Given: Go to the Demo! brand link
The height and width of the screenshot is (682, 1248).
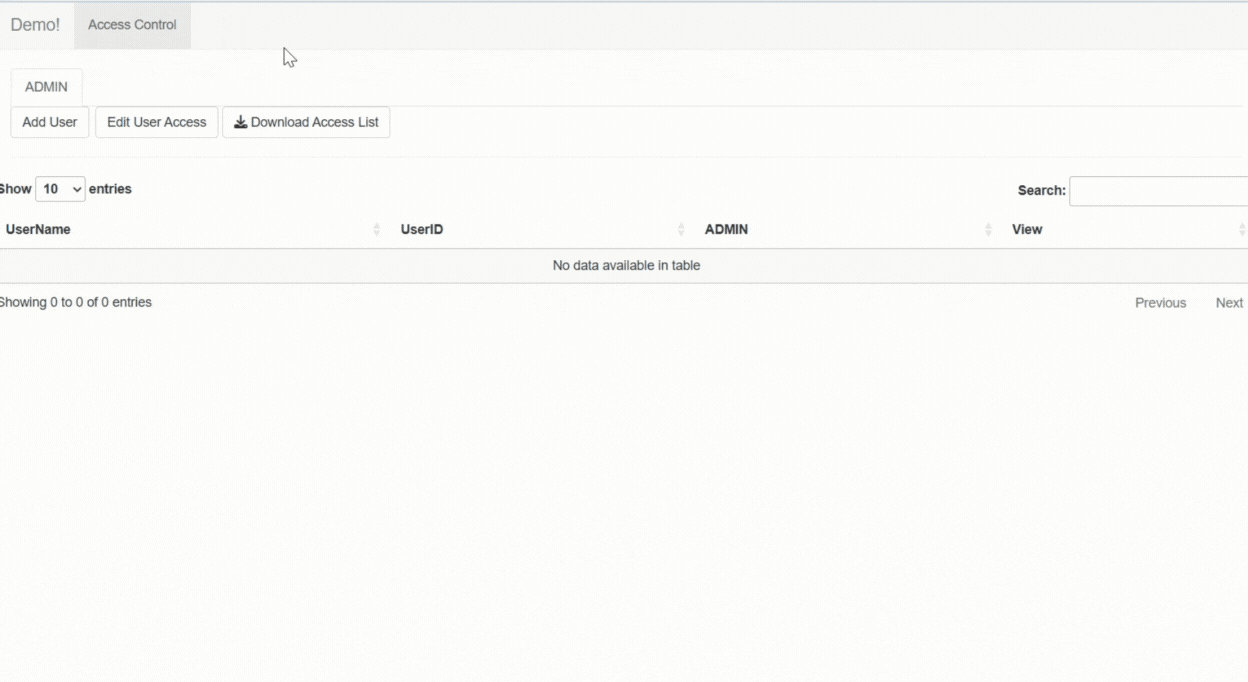Looking at the screenshot, I should [35, 25].
